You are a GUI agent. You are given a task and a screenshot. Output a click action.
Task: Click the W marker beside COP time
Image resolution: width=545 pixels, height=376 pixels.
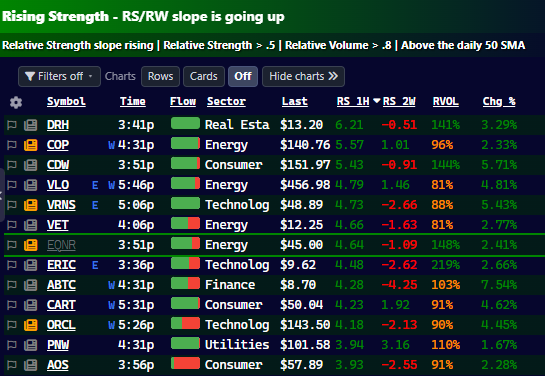112,145
